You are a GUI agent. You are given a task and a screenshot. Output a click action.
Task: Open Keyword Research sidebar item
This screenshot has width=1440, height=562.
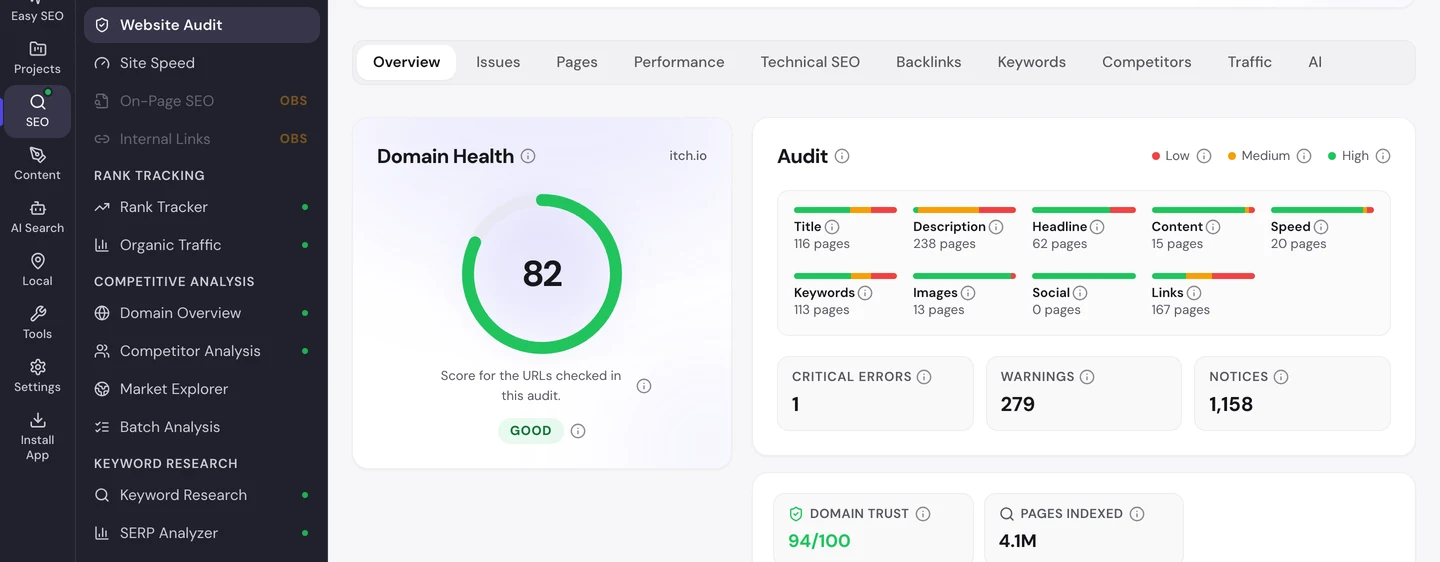click(x=202, y=495)
